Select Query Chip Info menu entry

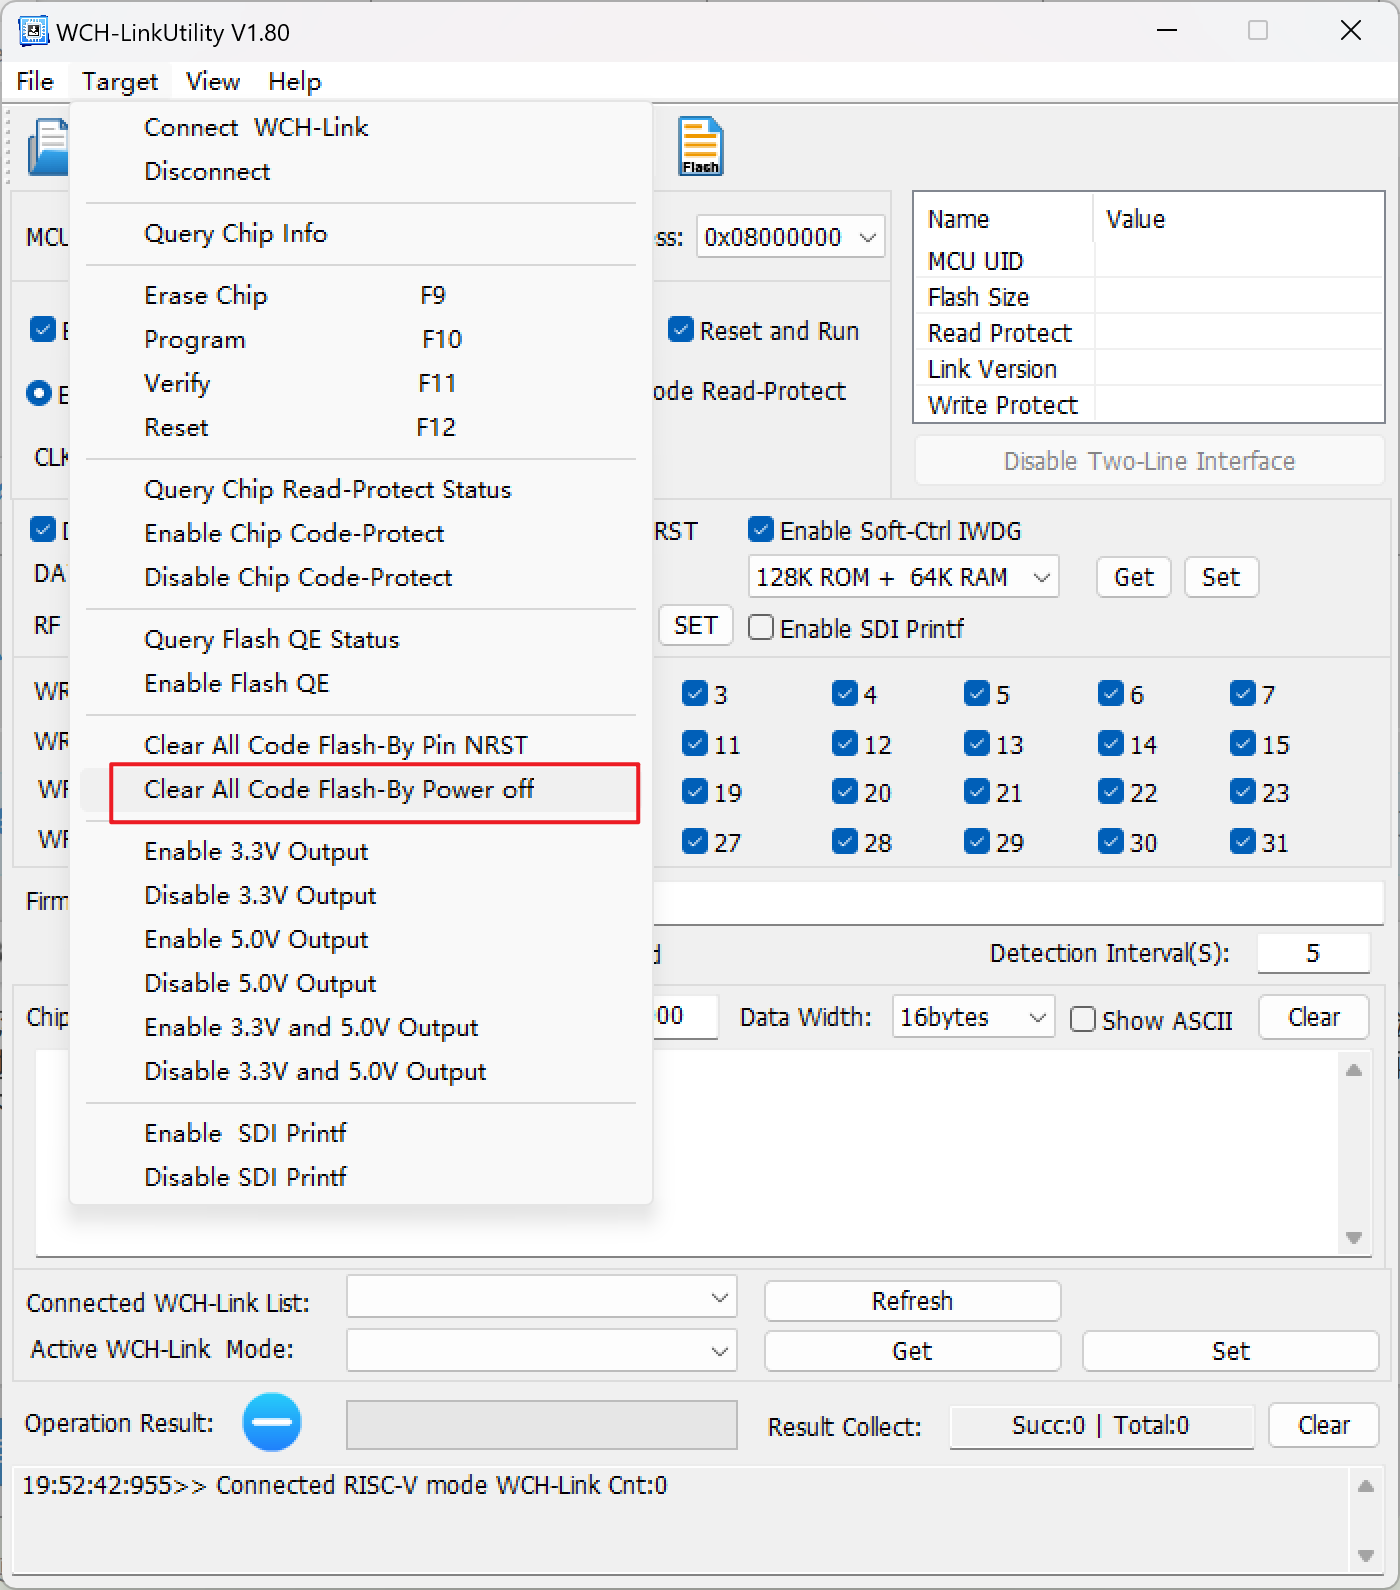pos(236,234)
